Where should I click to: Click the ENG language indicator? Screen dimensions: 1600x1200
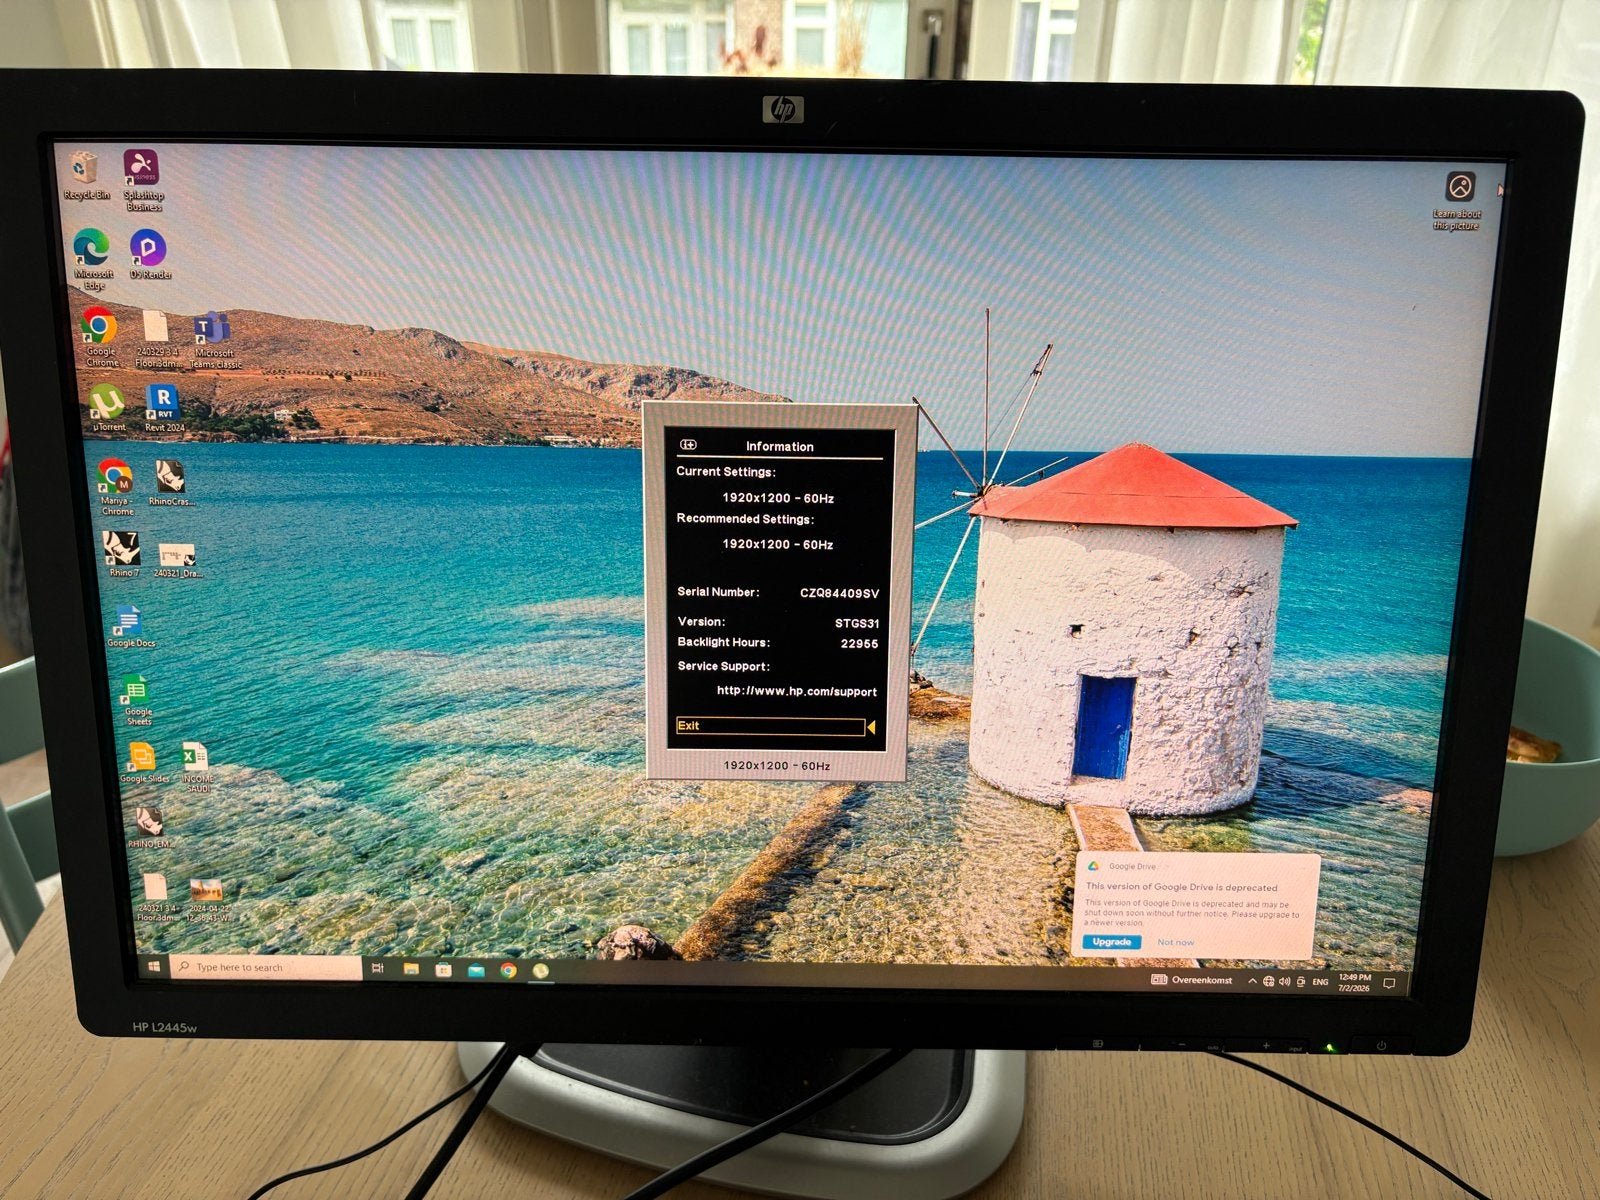[x=1320, y=982]
